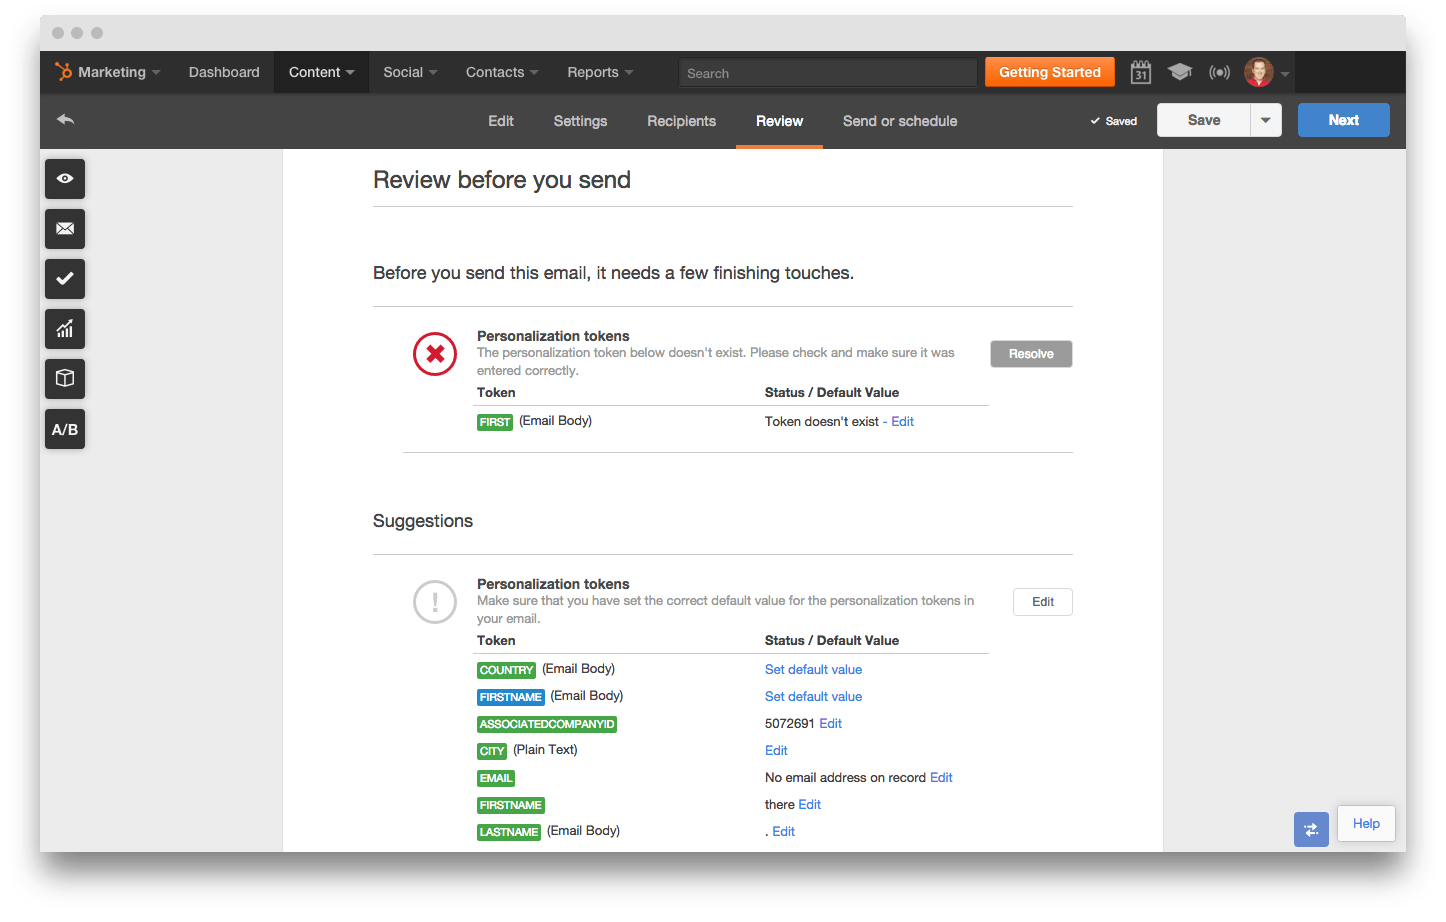
Task: Open the analytics chart icon
Action: (64, 328)
